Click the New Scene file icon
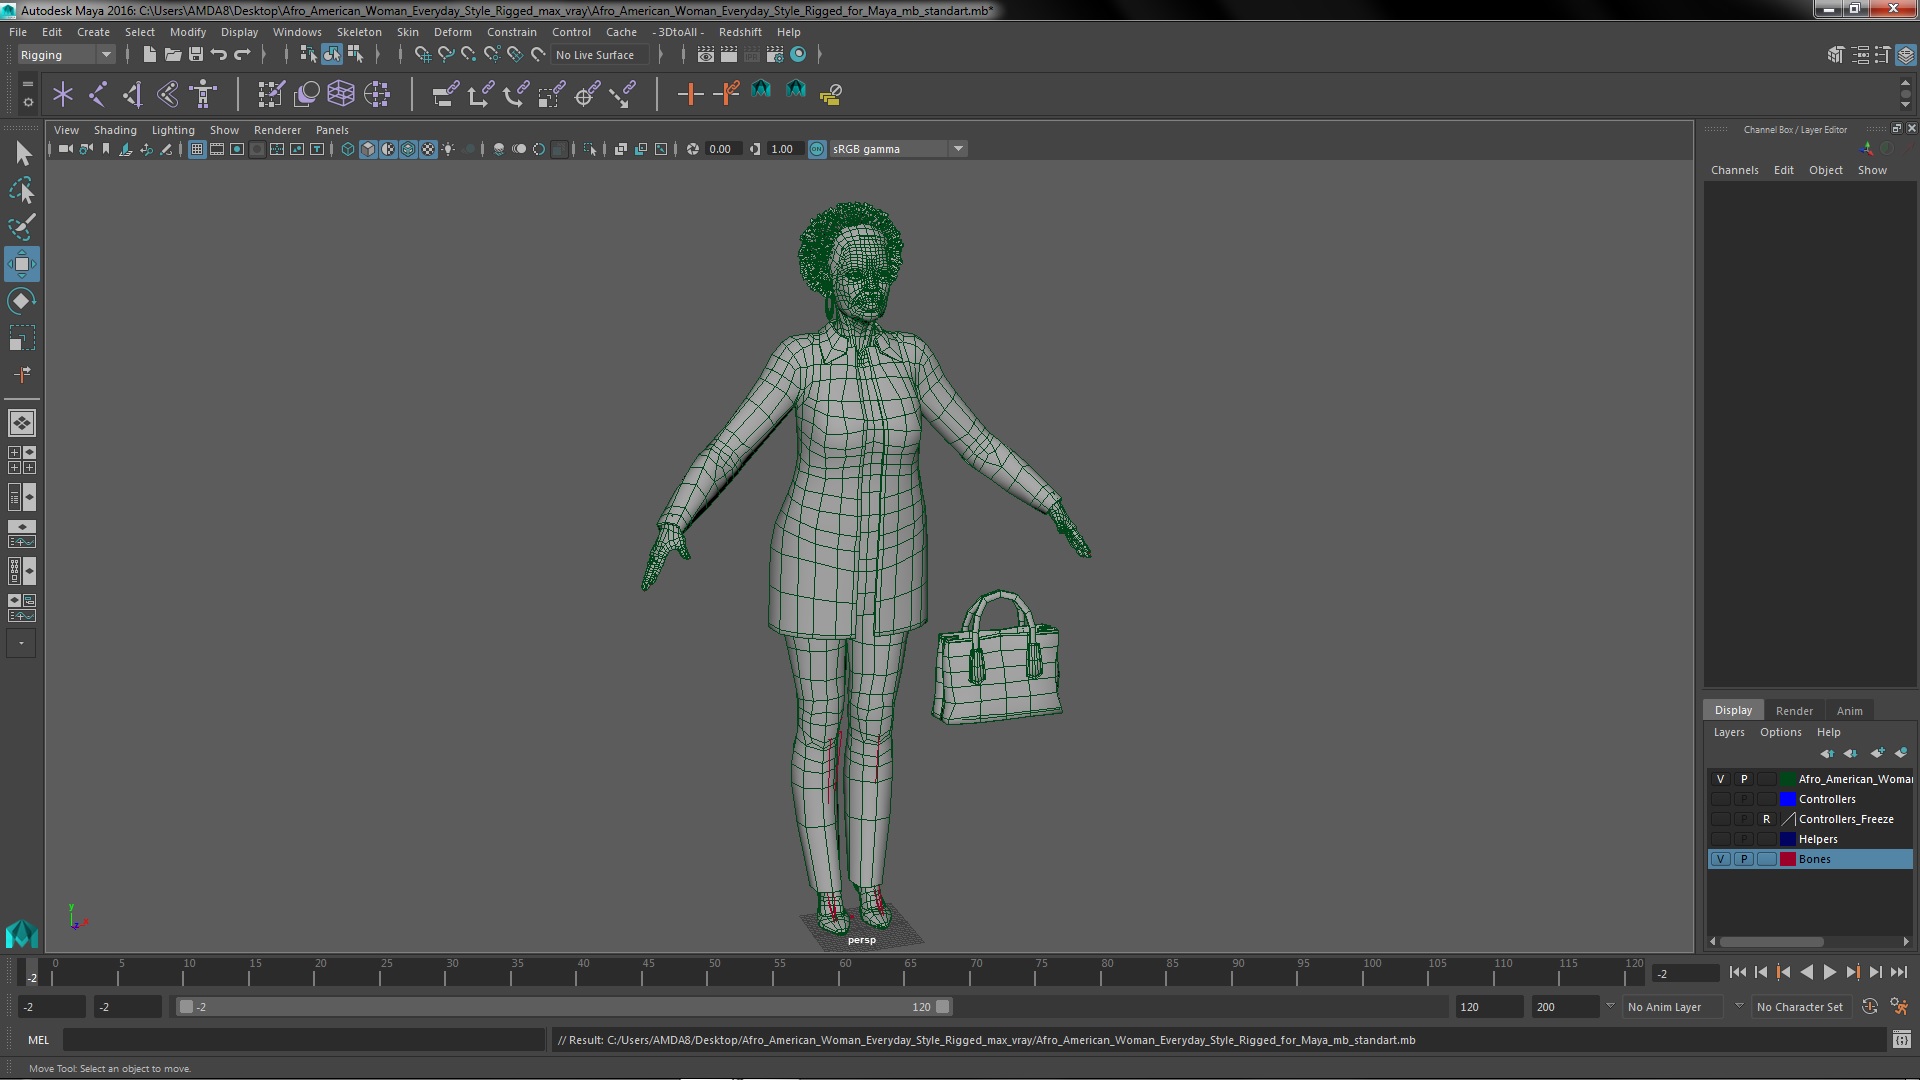The width and height of the screenshot is (1920, 1080). point(149,55)
